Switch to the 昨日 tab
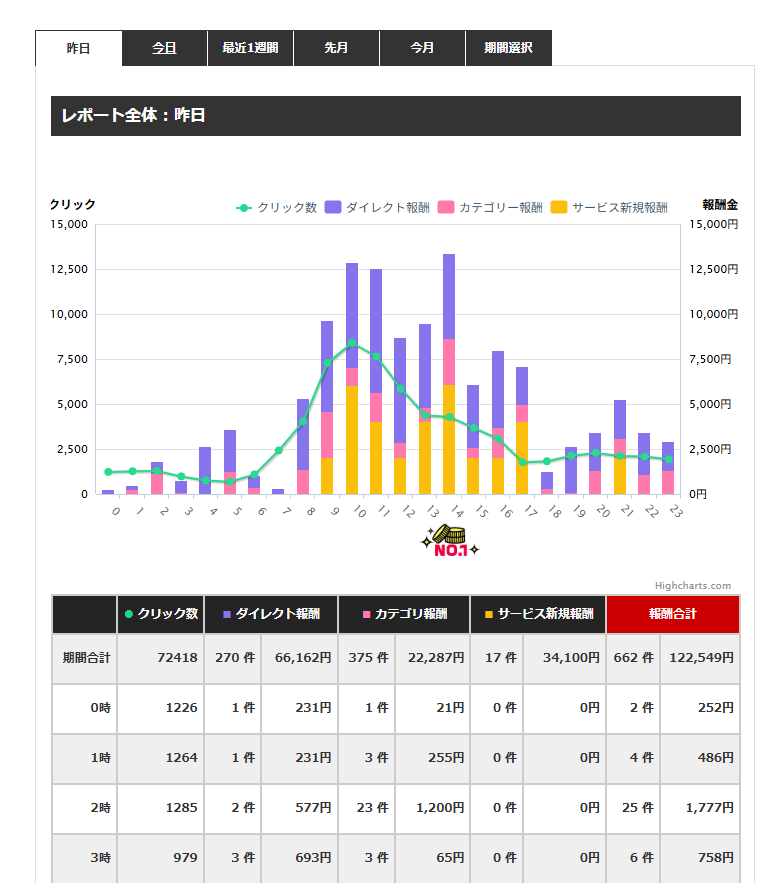768x883 pixels. [78, 48]
